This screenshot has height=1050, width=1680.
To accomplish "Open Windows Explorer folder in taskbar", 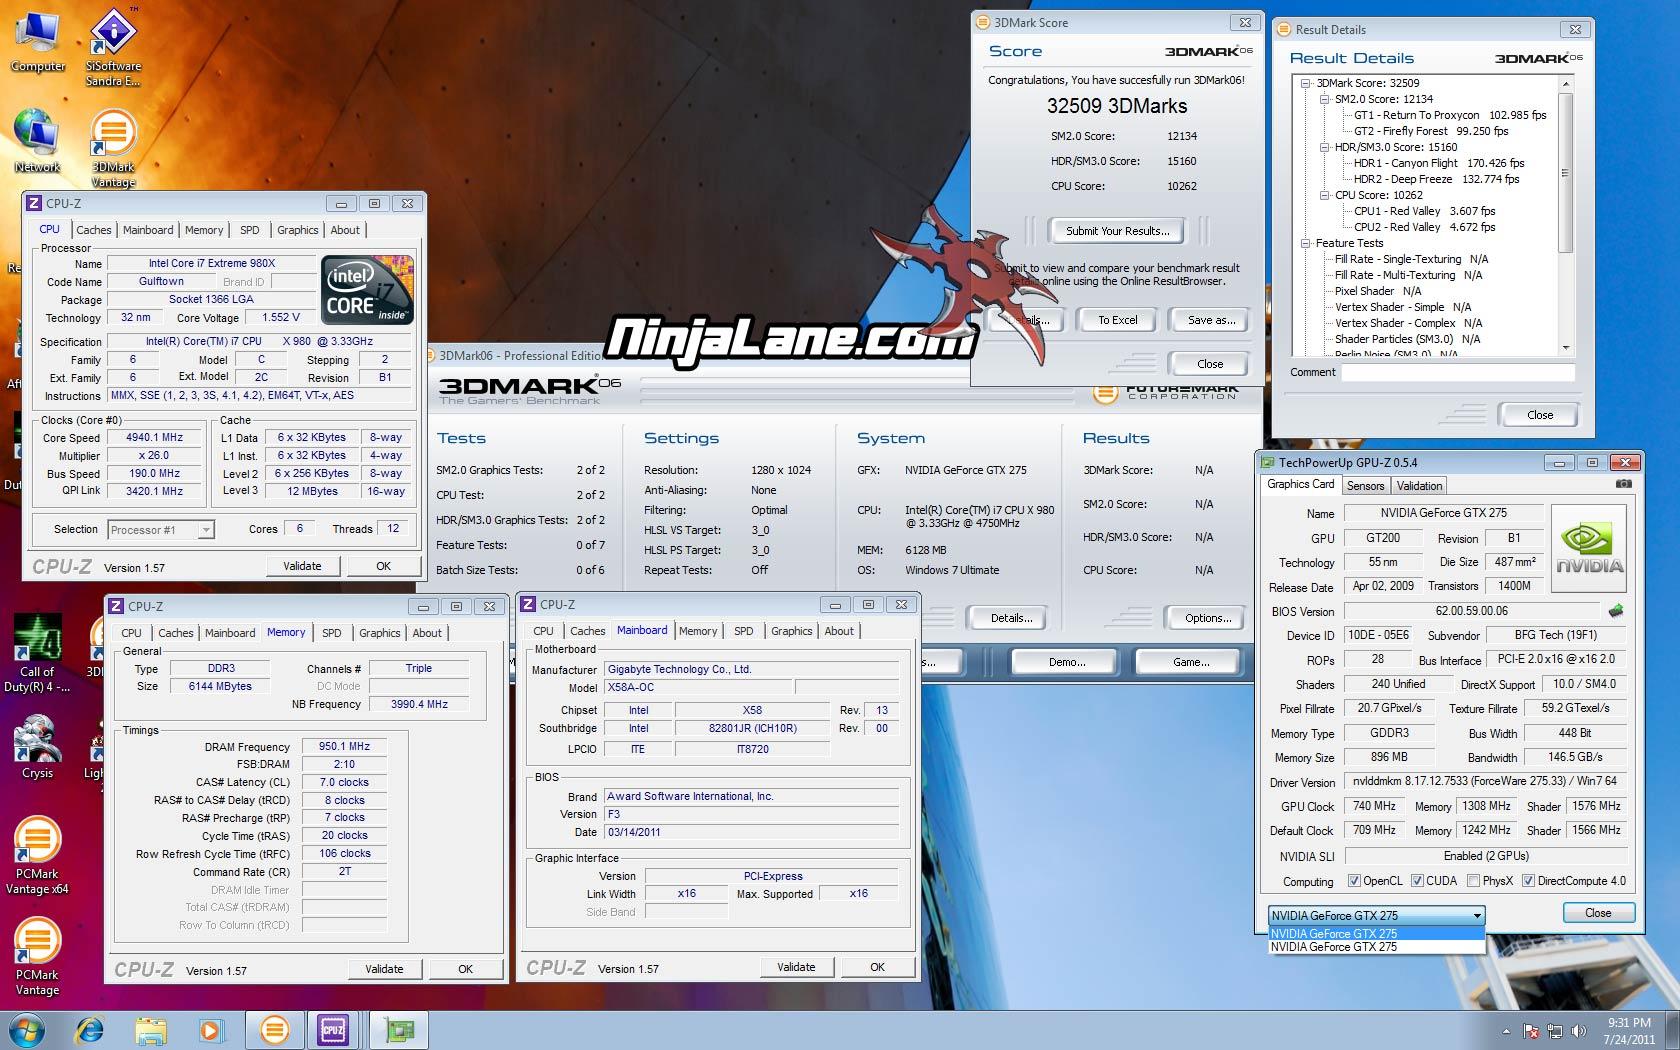I will coord(151,1030).
